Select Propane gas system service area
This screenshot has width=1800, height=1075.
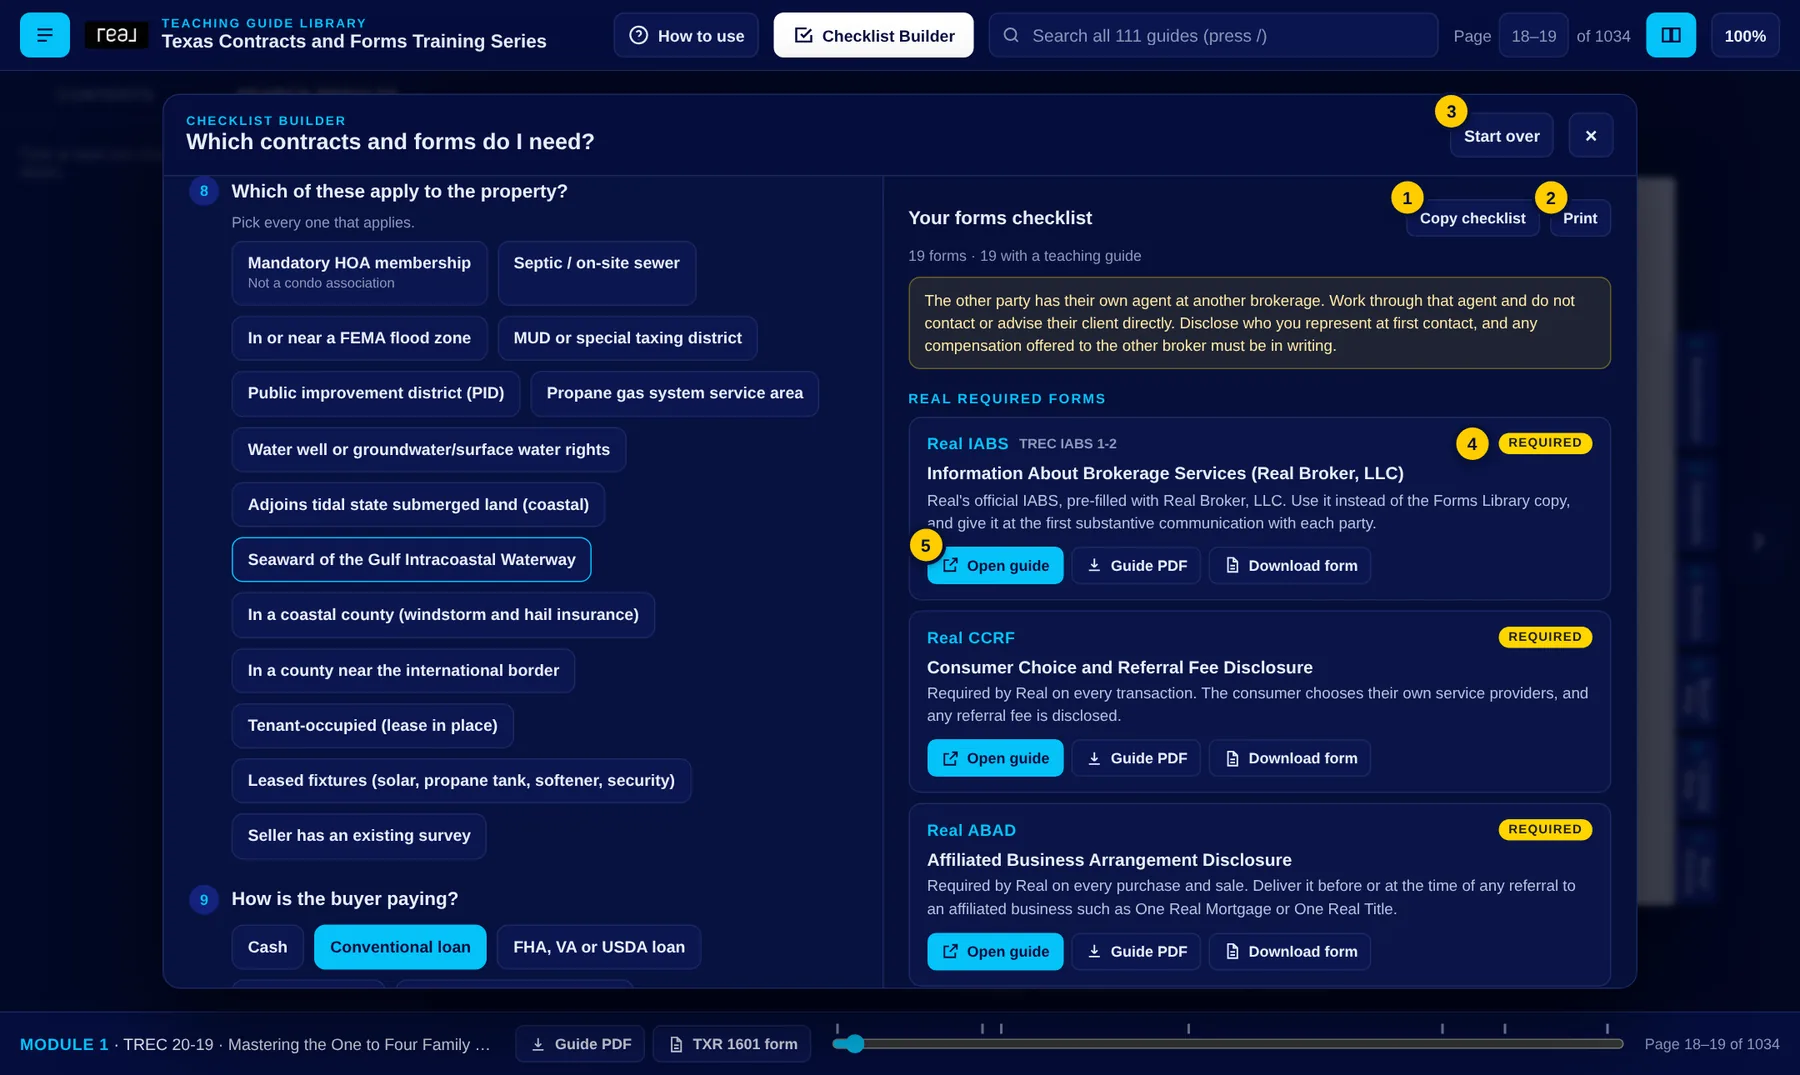point(674,393)
